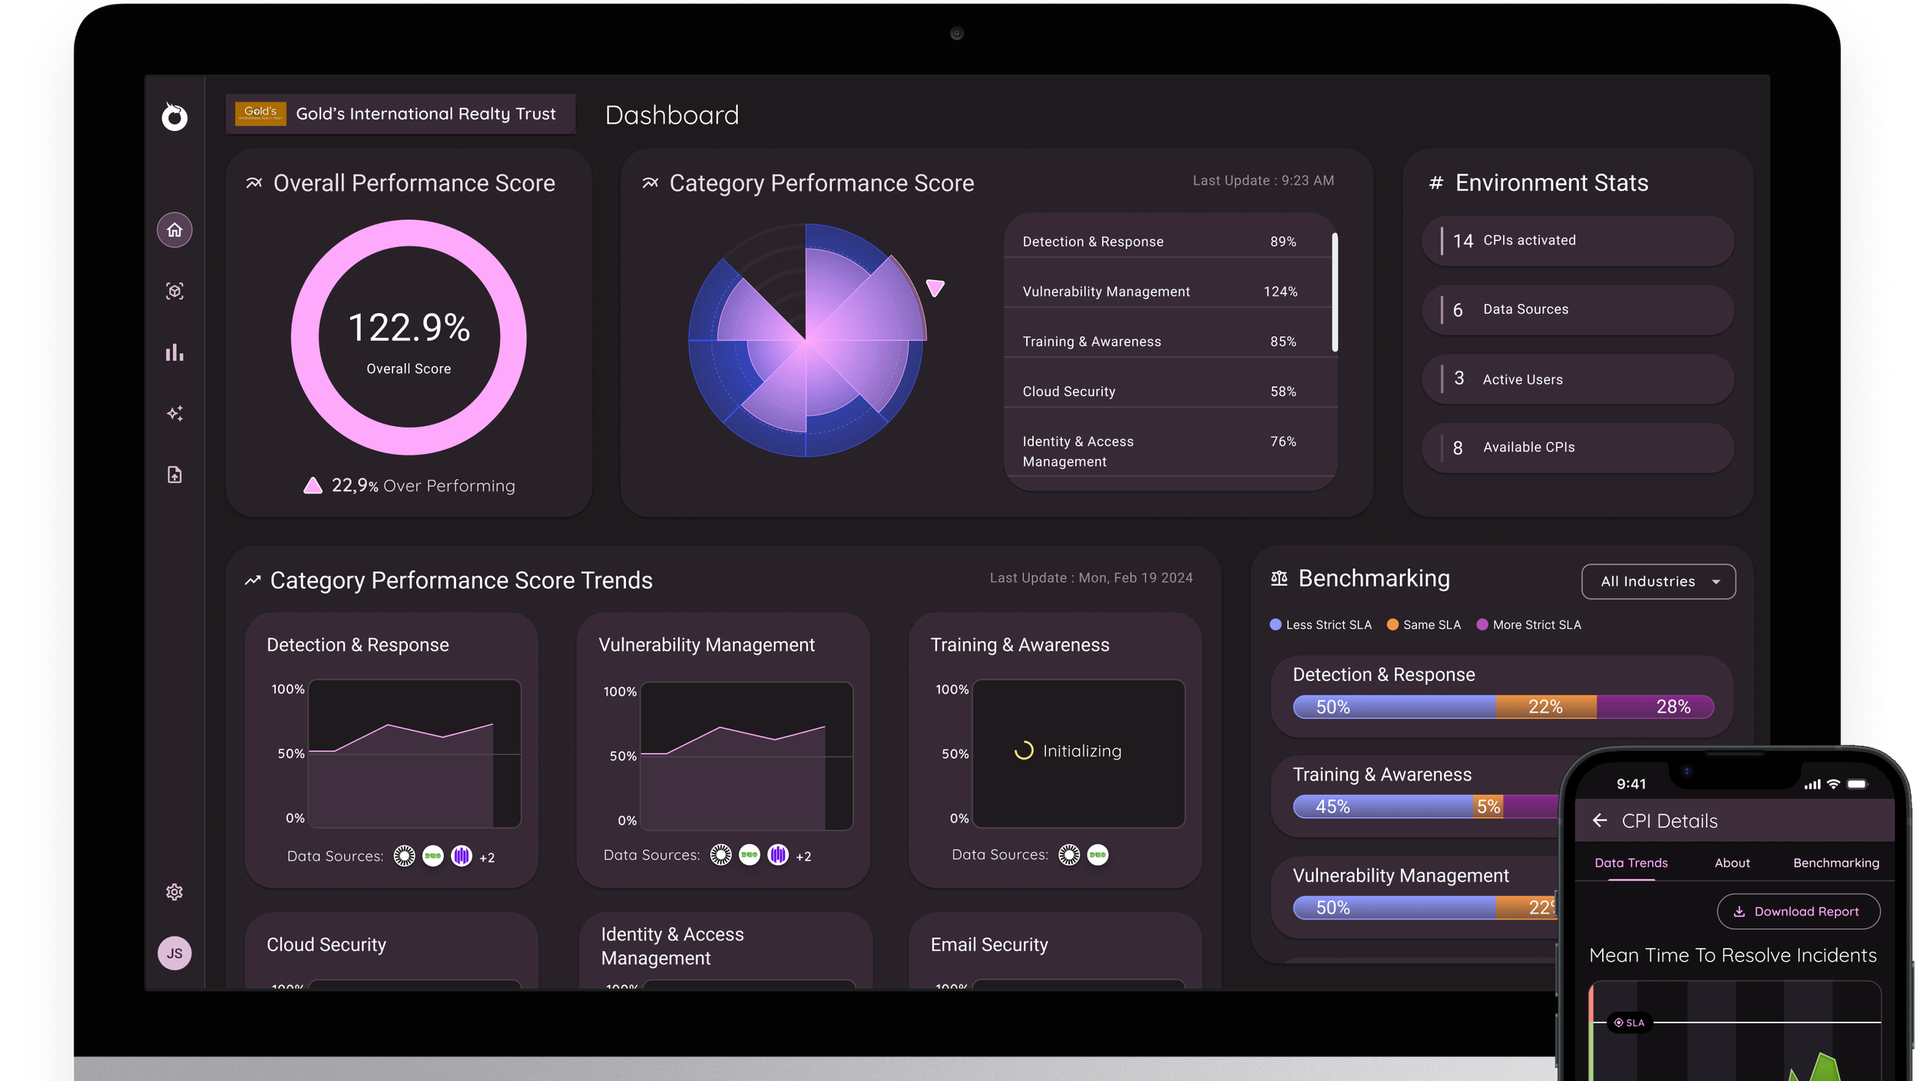Open the bar chart analytics sidebar icon
Image resolution: width=1920 pixels, height=1081 pixels.
click(175, 352)
